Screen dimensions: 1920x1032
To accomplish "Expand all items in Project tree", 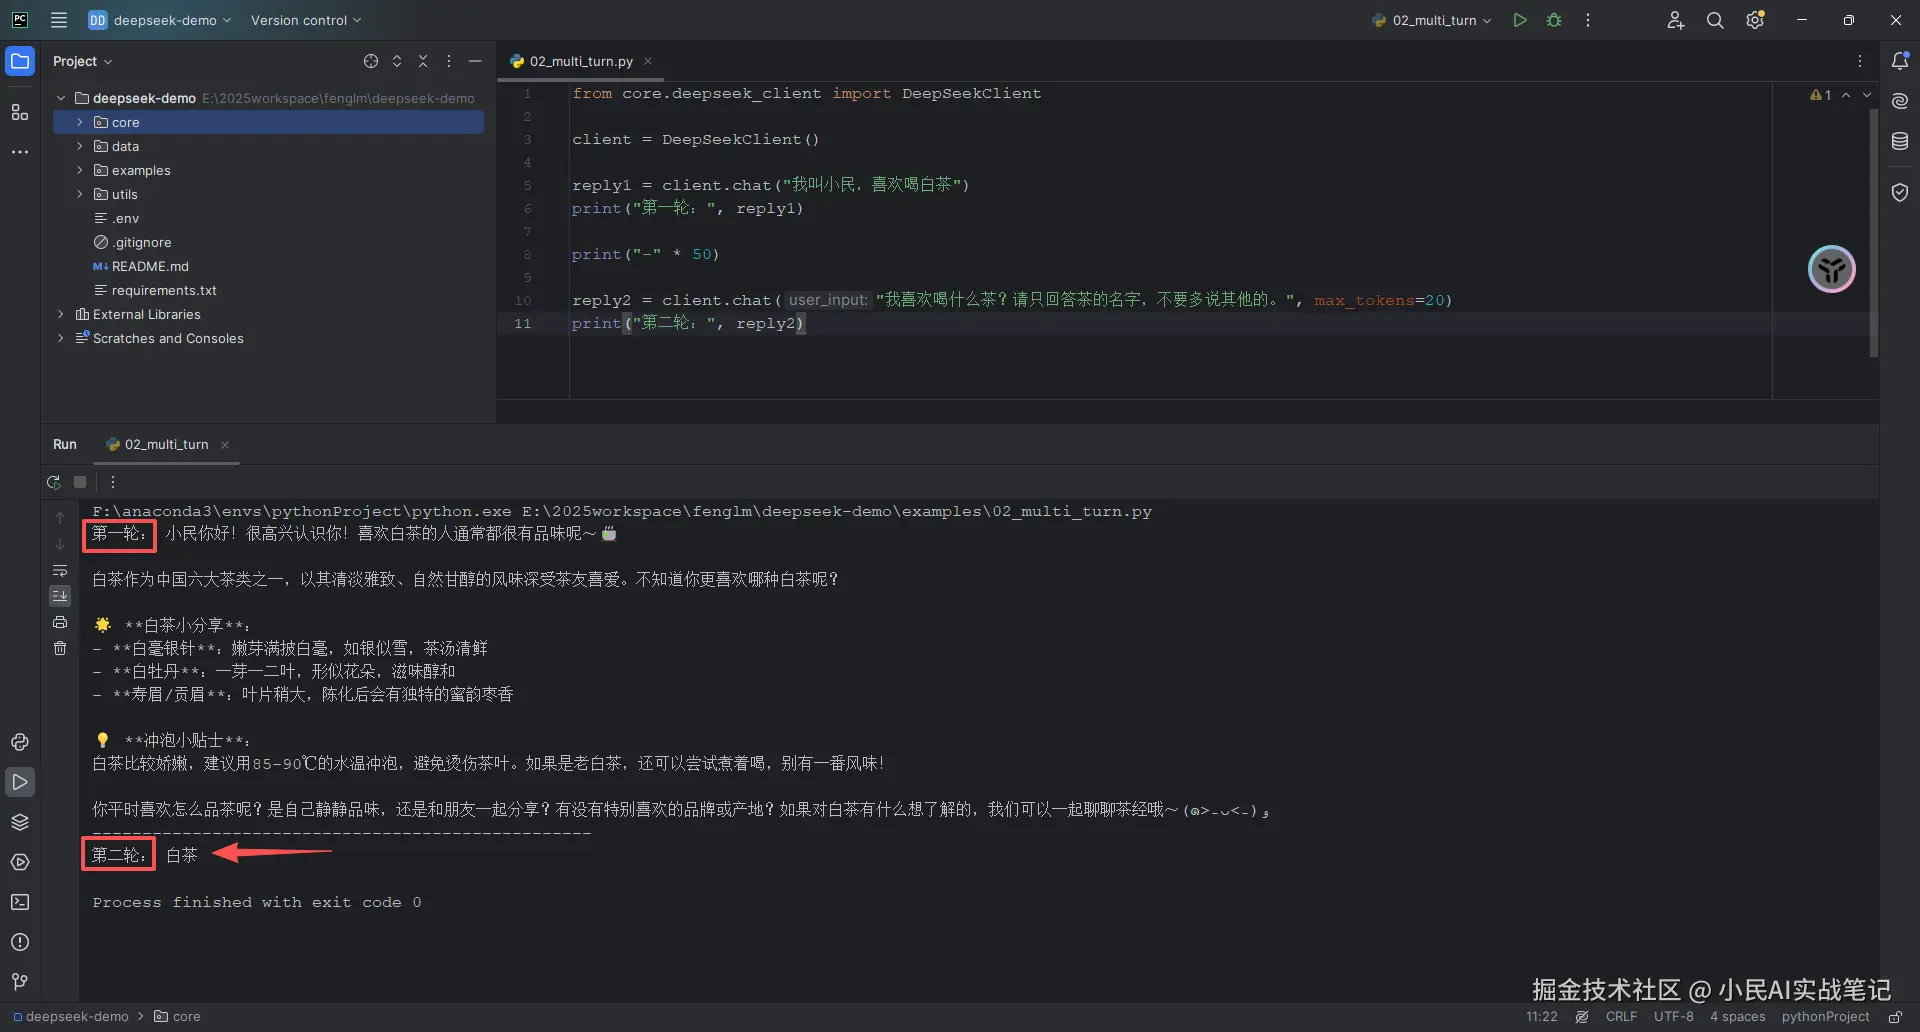I will (x=397, y=61).
